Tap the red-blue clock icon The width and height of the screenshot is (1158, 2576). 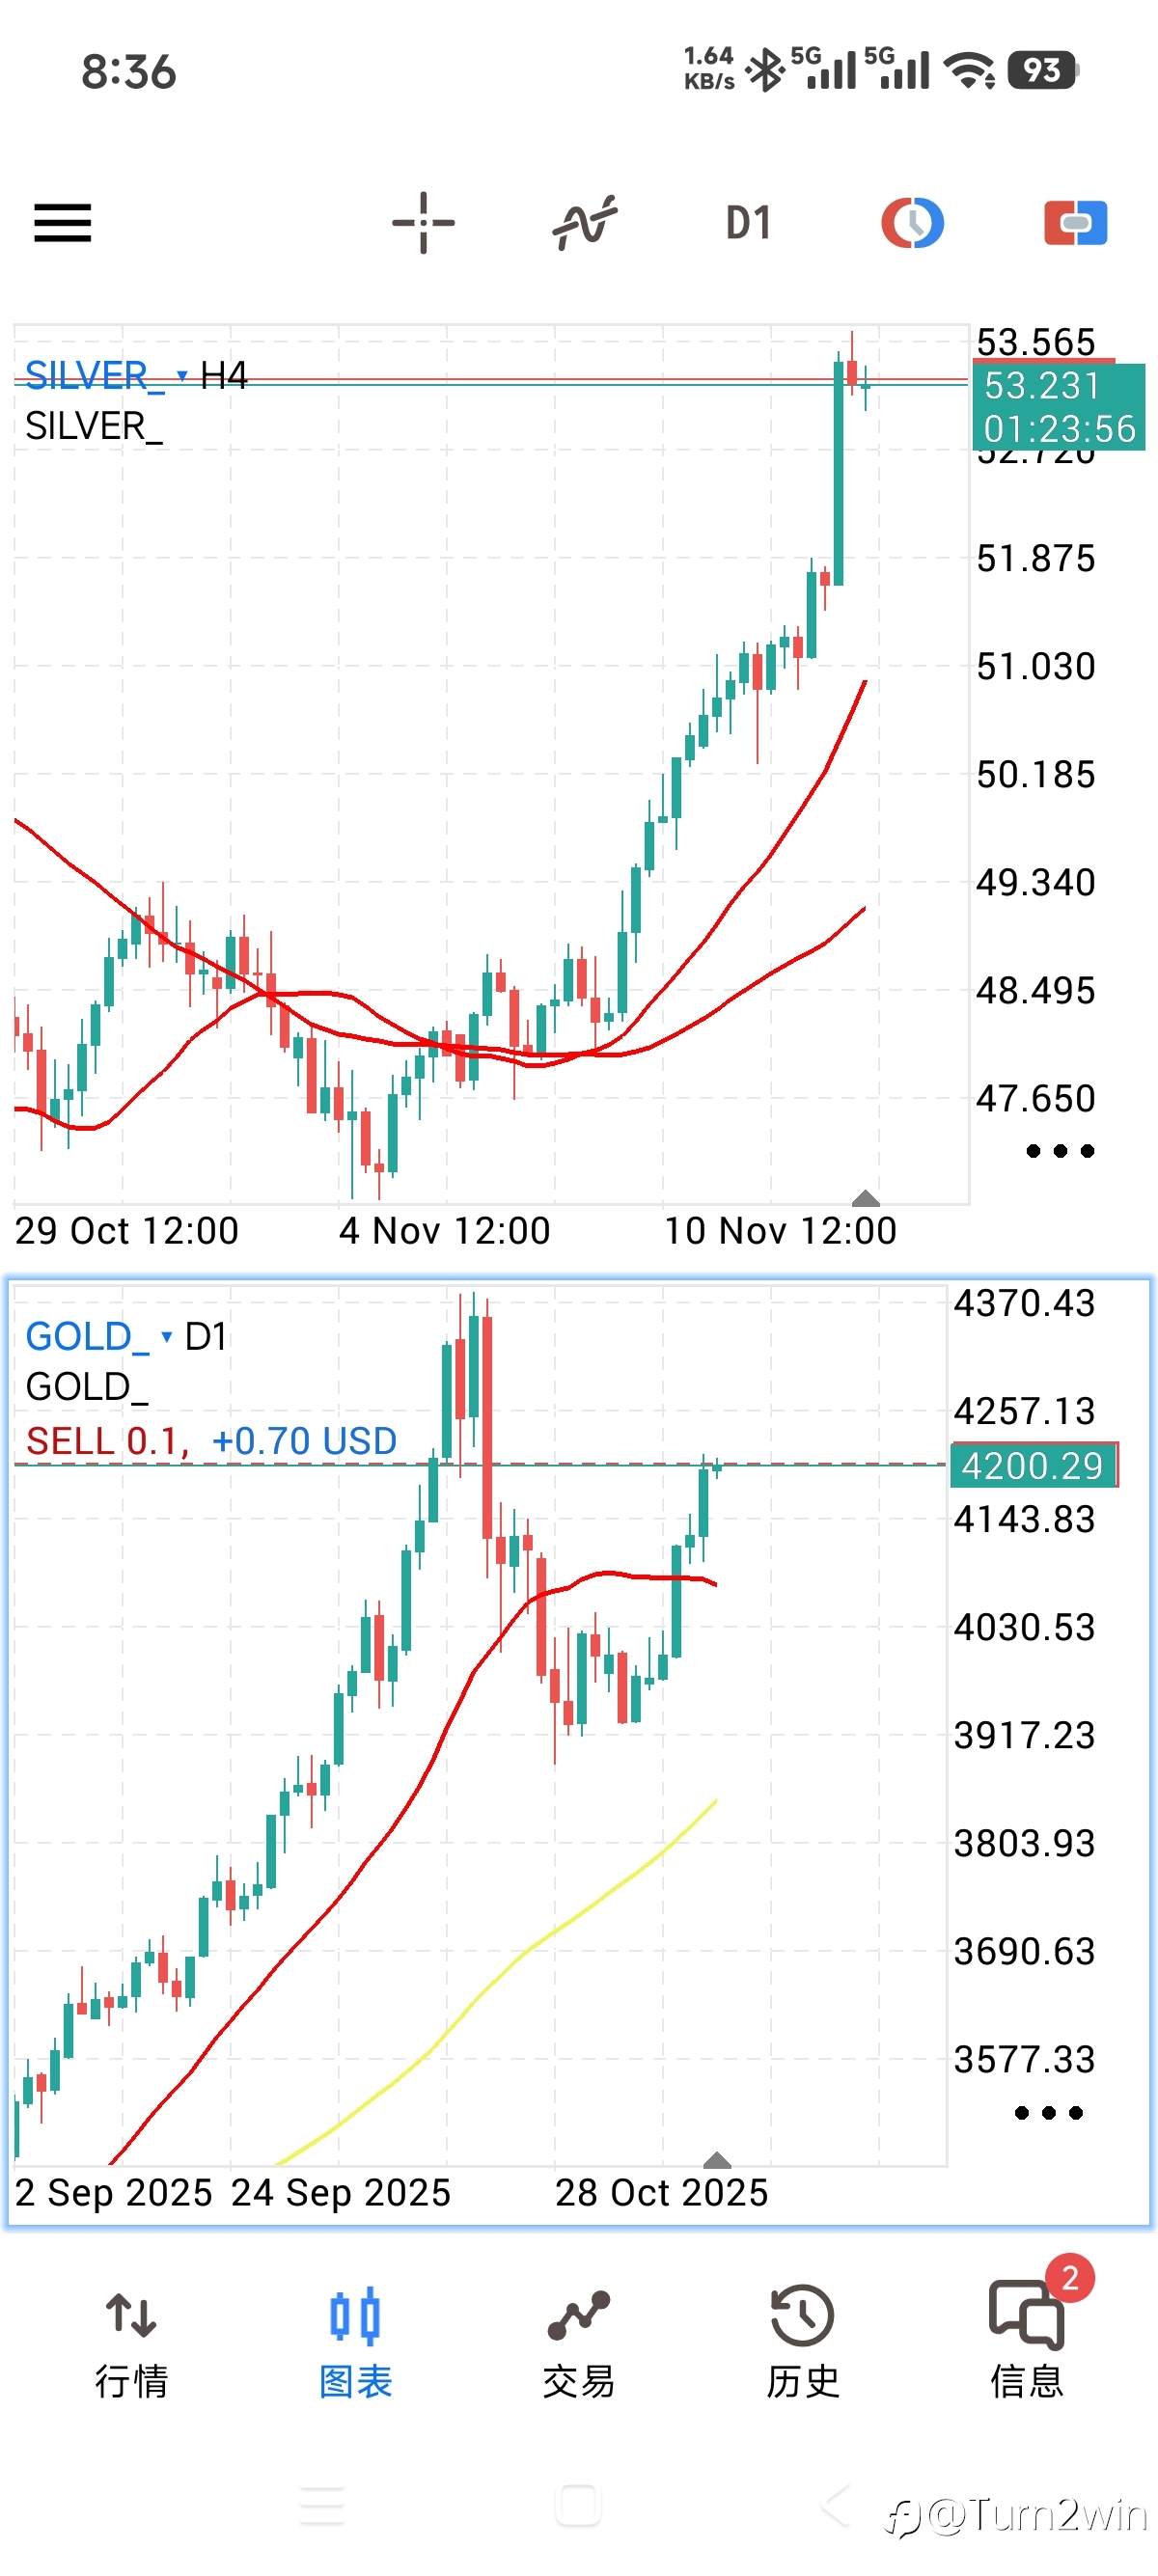(x=912, y=222)
